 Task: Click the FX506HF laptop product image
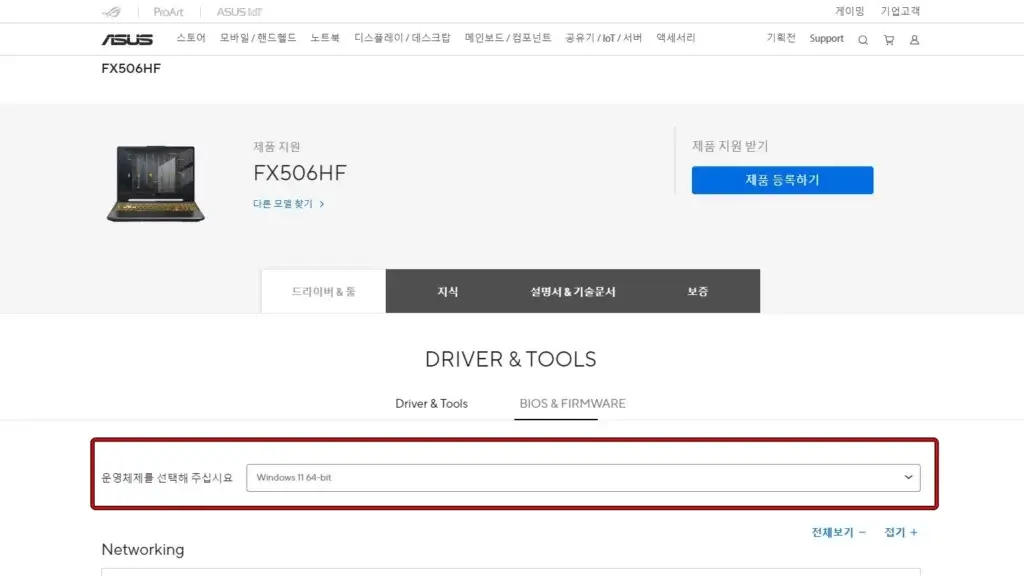[x=154, y=184]
